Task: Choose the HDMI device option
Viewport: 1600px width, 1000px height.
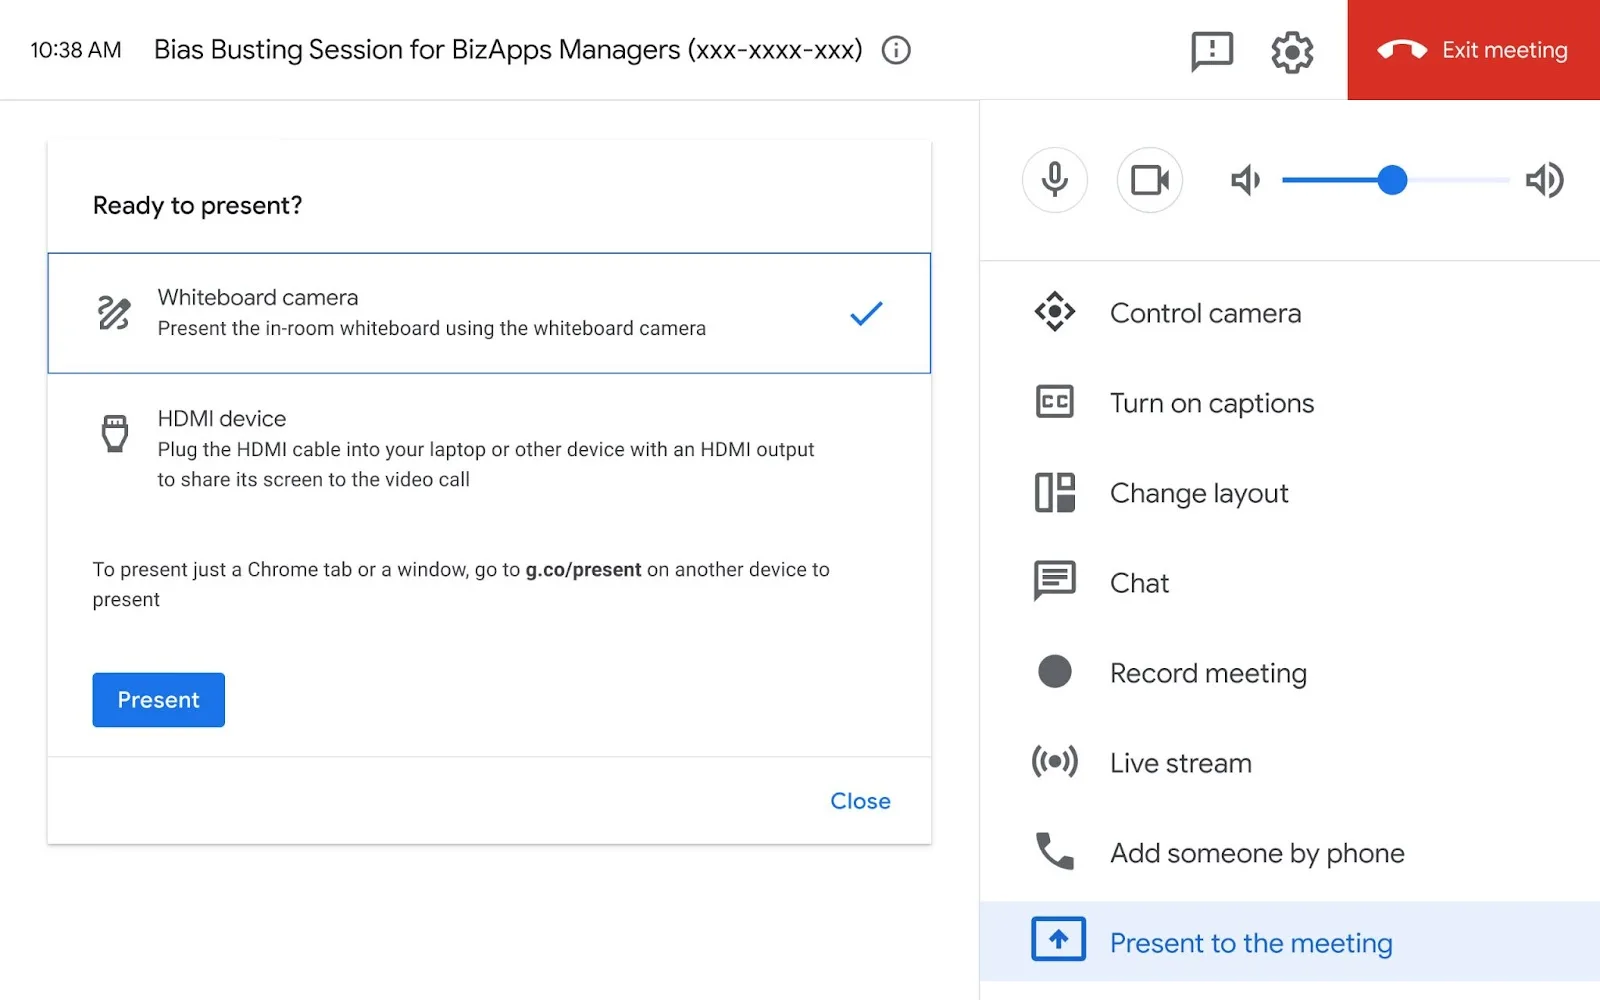Action: tap(488, 448)
